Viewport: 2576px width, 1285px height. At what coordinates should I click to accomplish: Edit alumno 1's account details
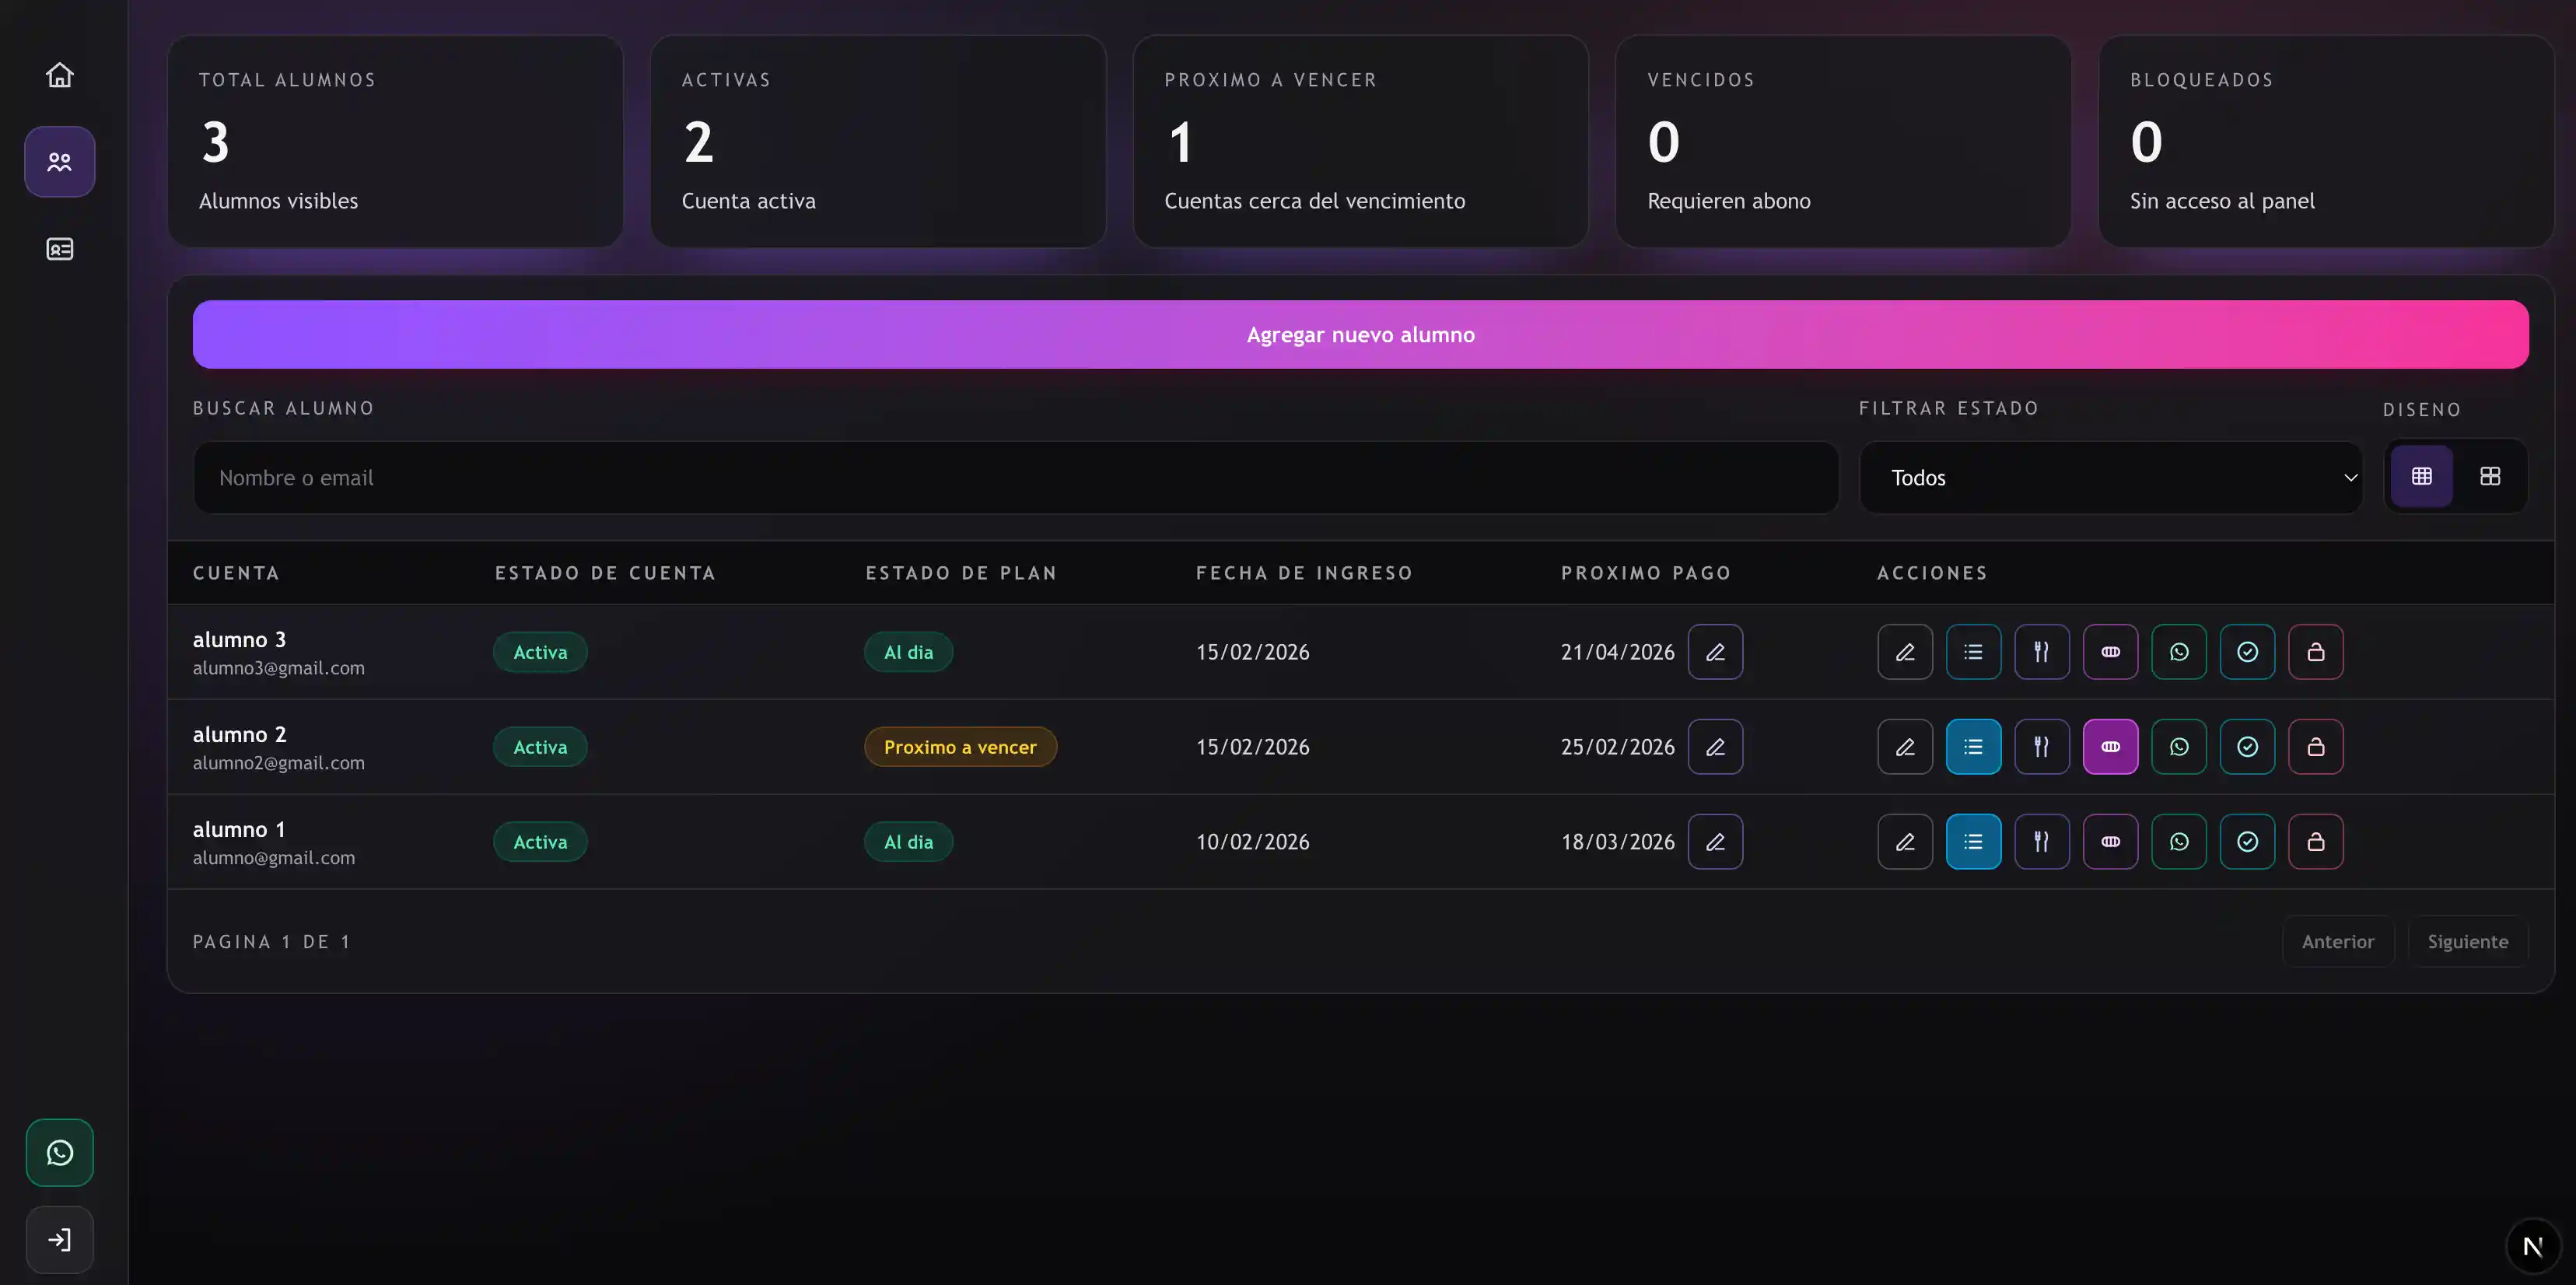click(x=1905, y=842)
